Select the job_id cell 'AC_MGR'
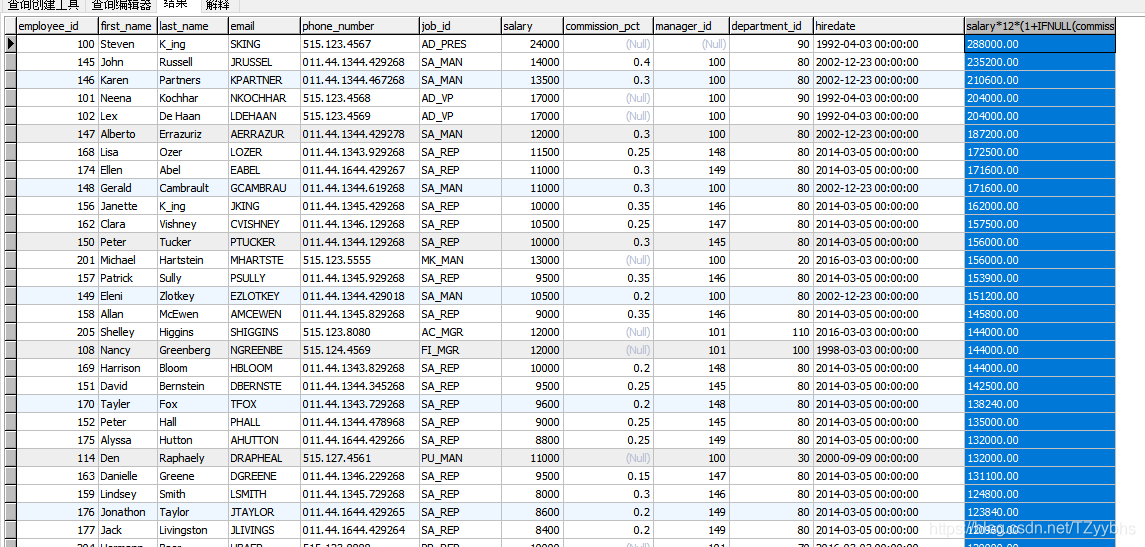 pyautogui.click(x=459, y=332)
